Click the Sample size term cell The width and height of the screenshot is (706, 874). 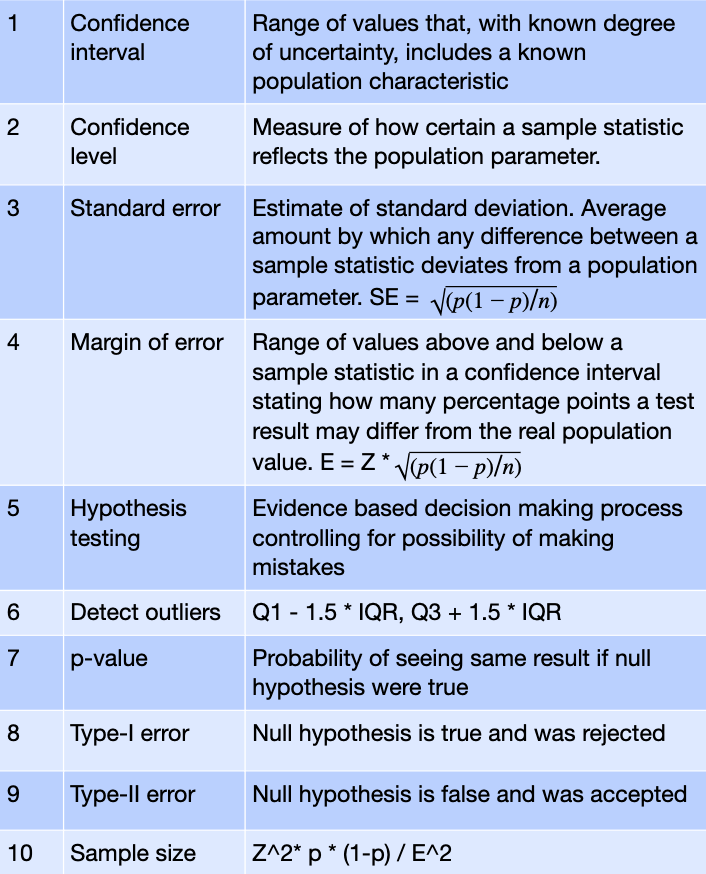click(154, 852)
